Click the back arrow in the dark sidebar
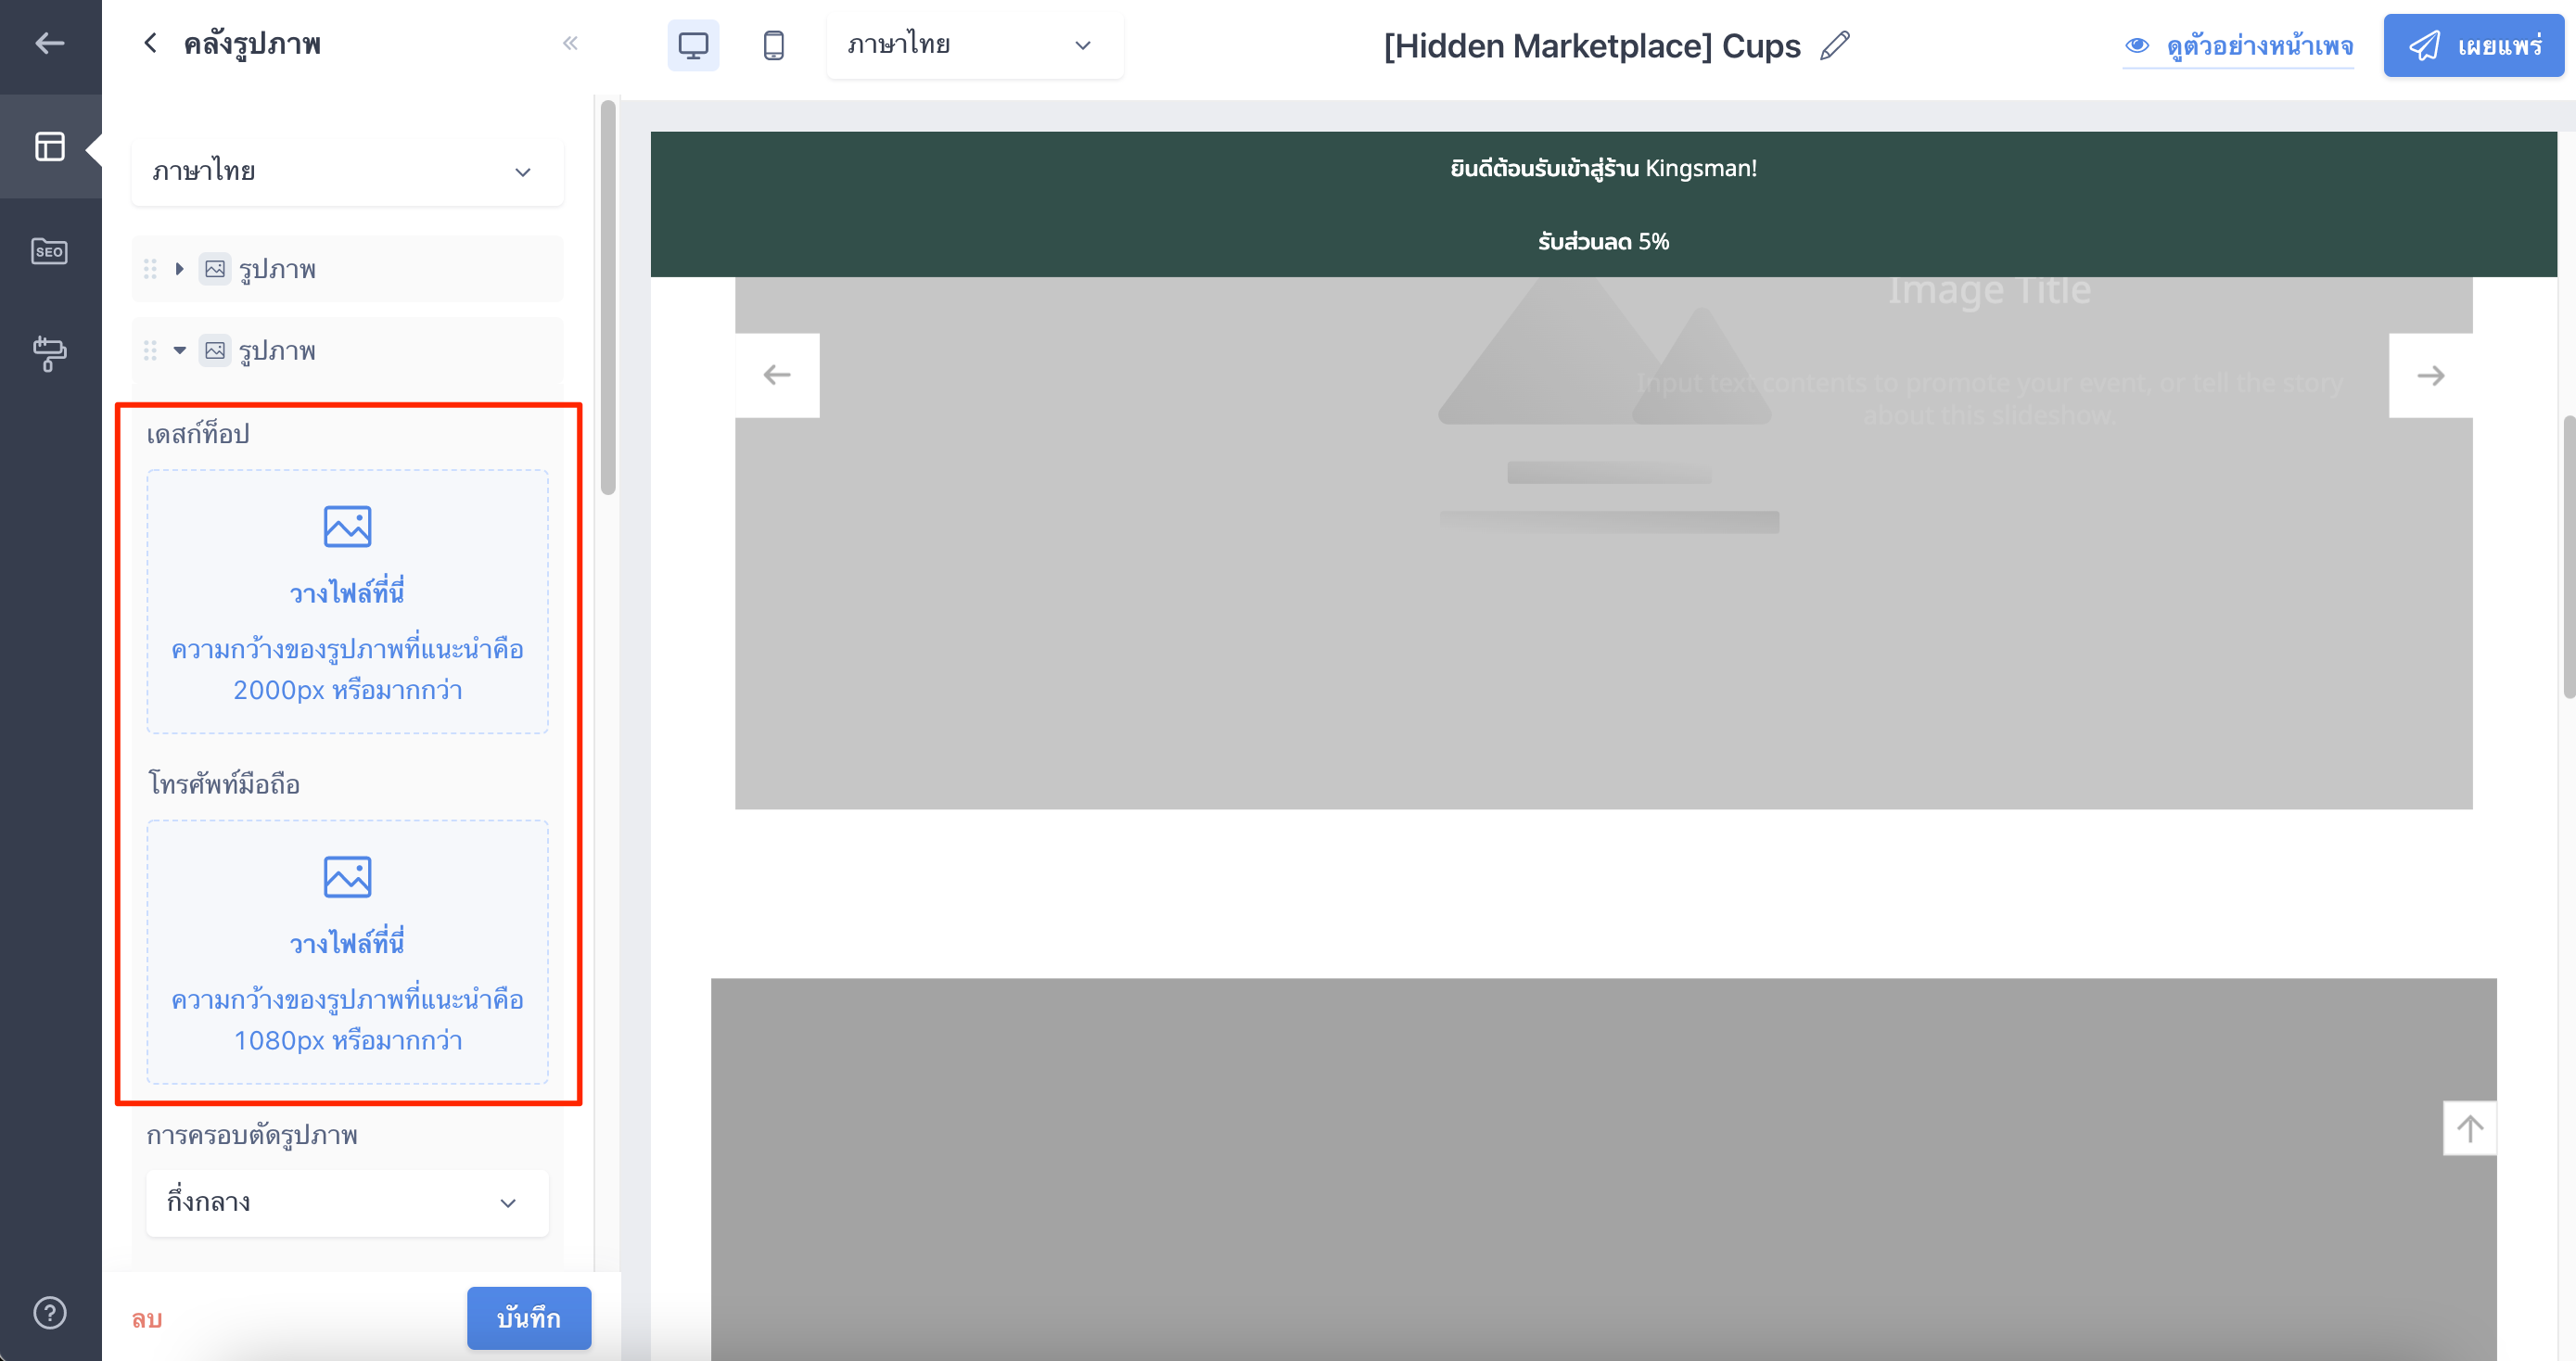 coord(49,43)
